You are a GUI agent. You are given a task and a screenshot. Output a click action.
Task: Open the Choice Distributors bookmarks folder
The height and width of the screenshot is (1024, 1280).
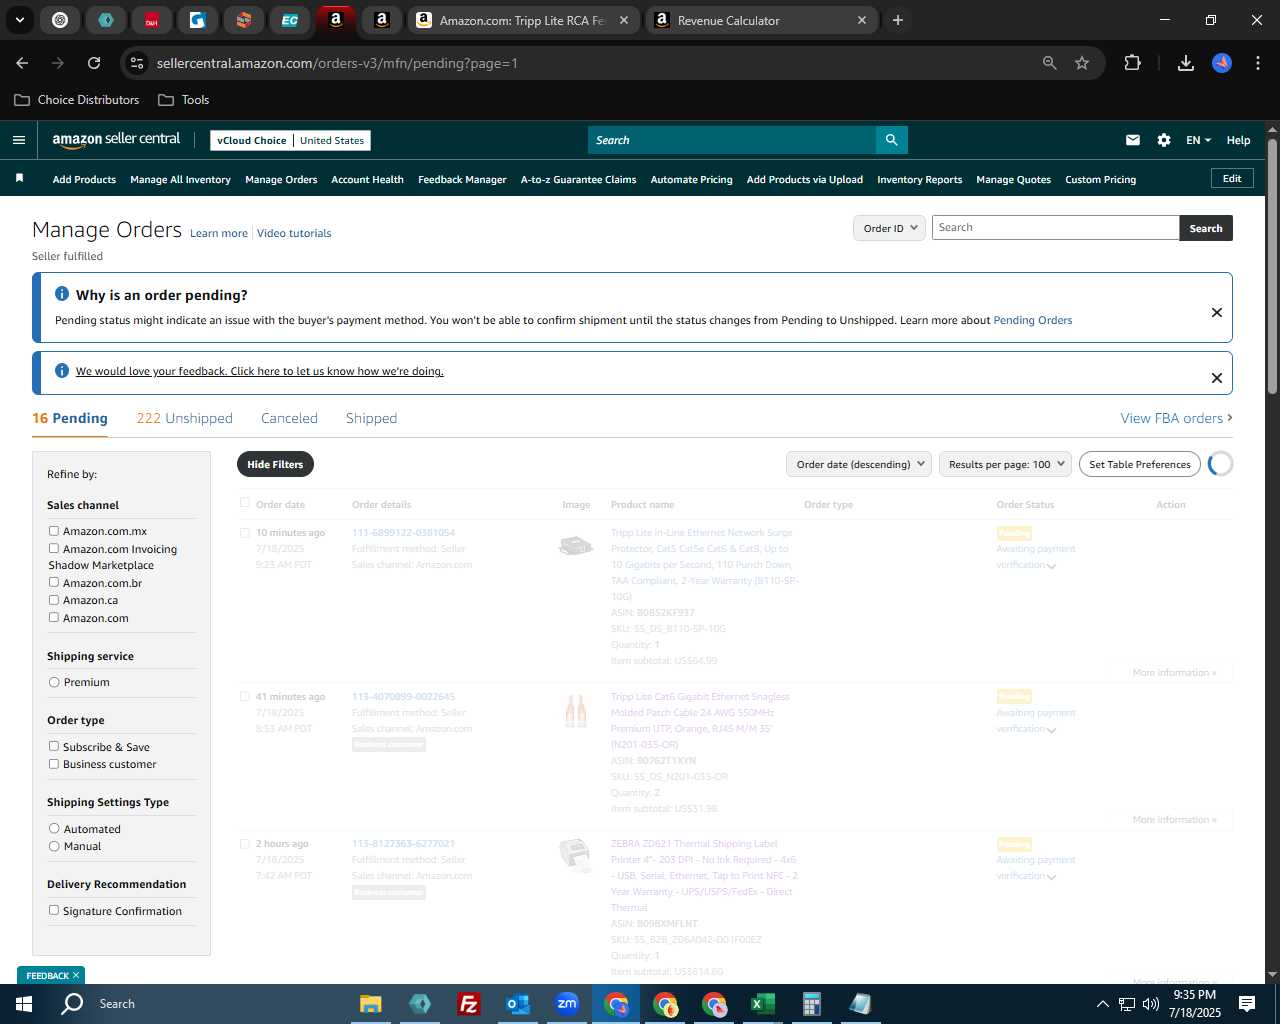tap(77, 100)
